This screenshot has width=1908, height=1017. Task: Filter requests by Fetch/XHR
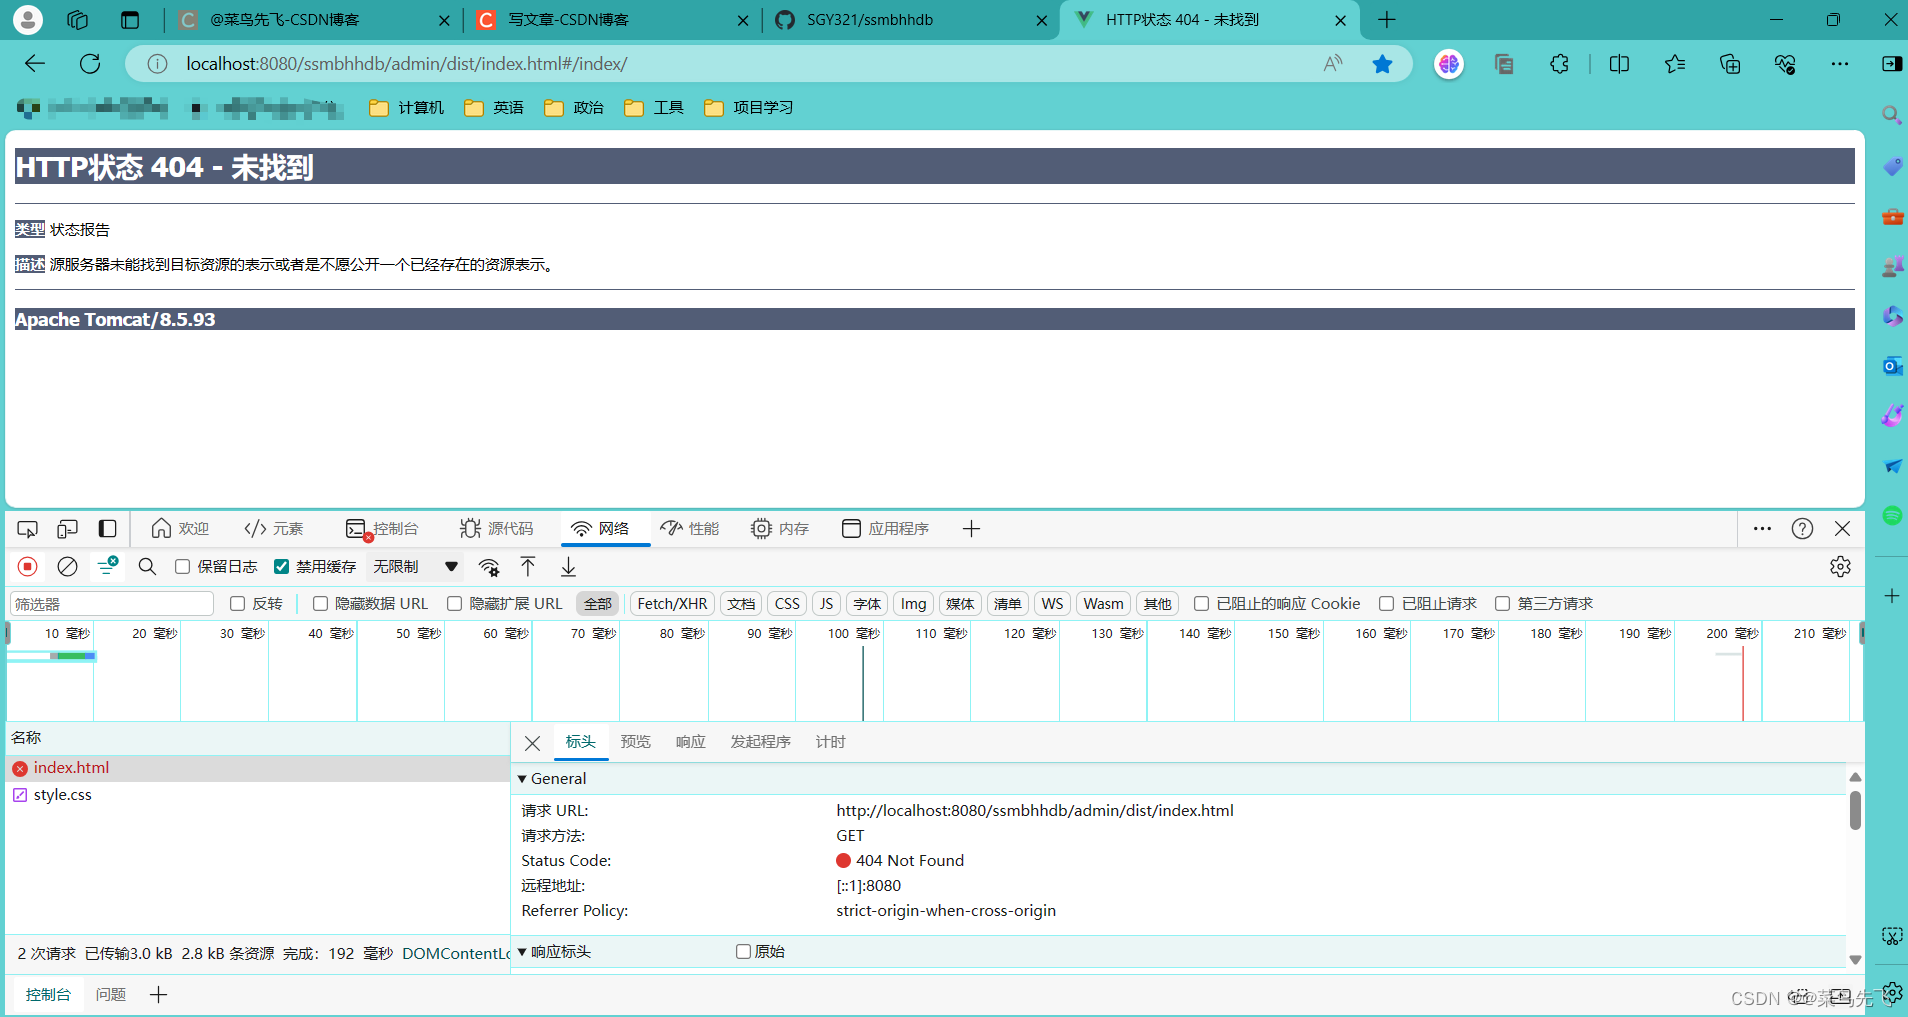click(672, 604)
